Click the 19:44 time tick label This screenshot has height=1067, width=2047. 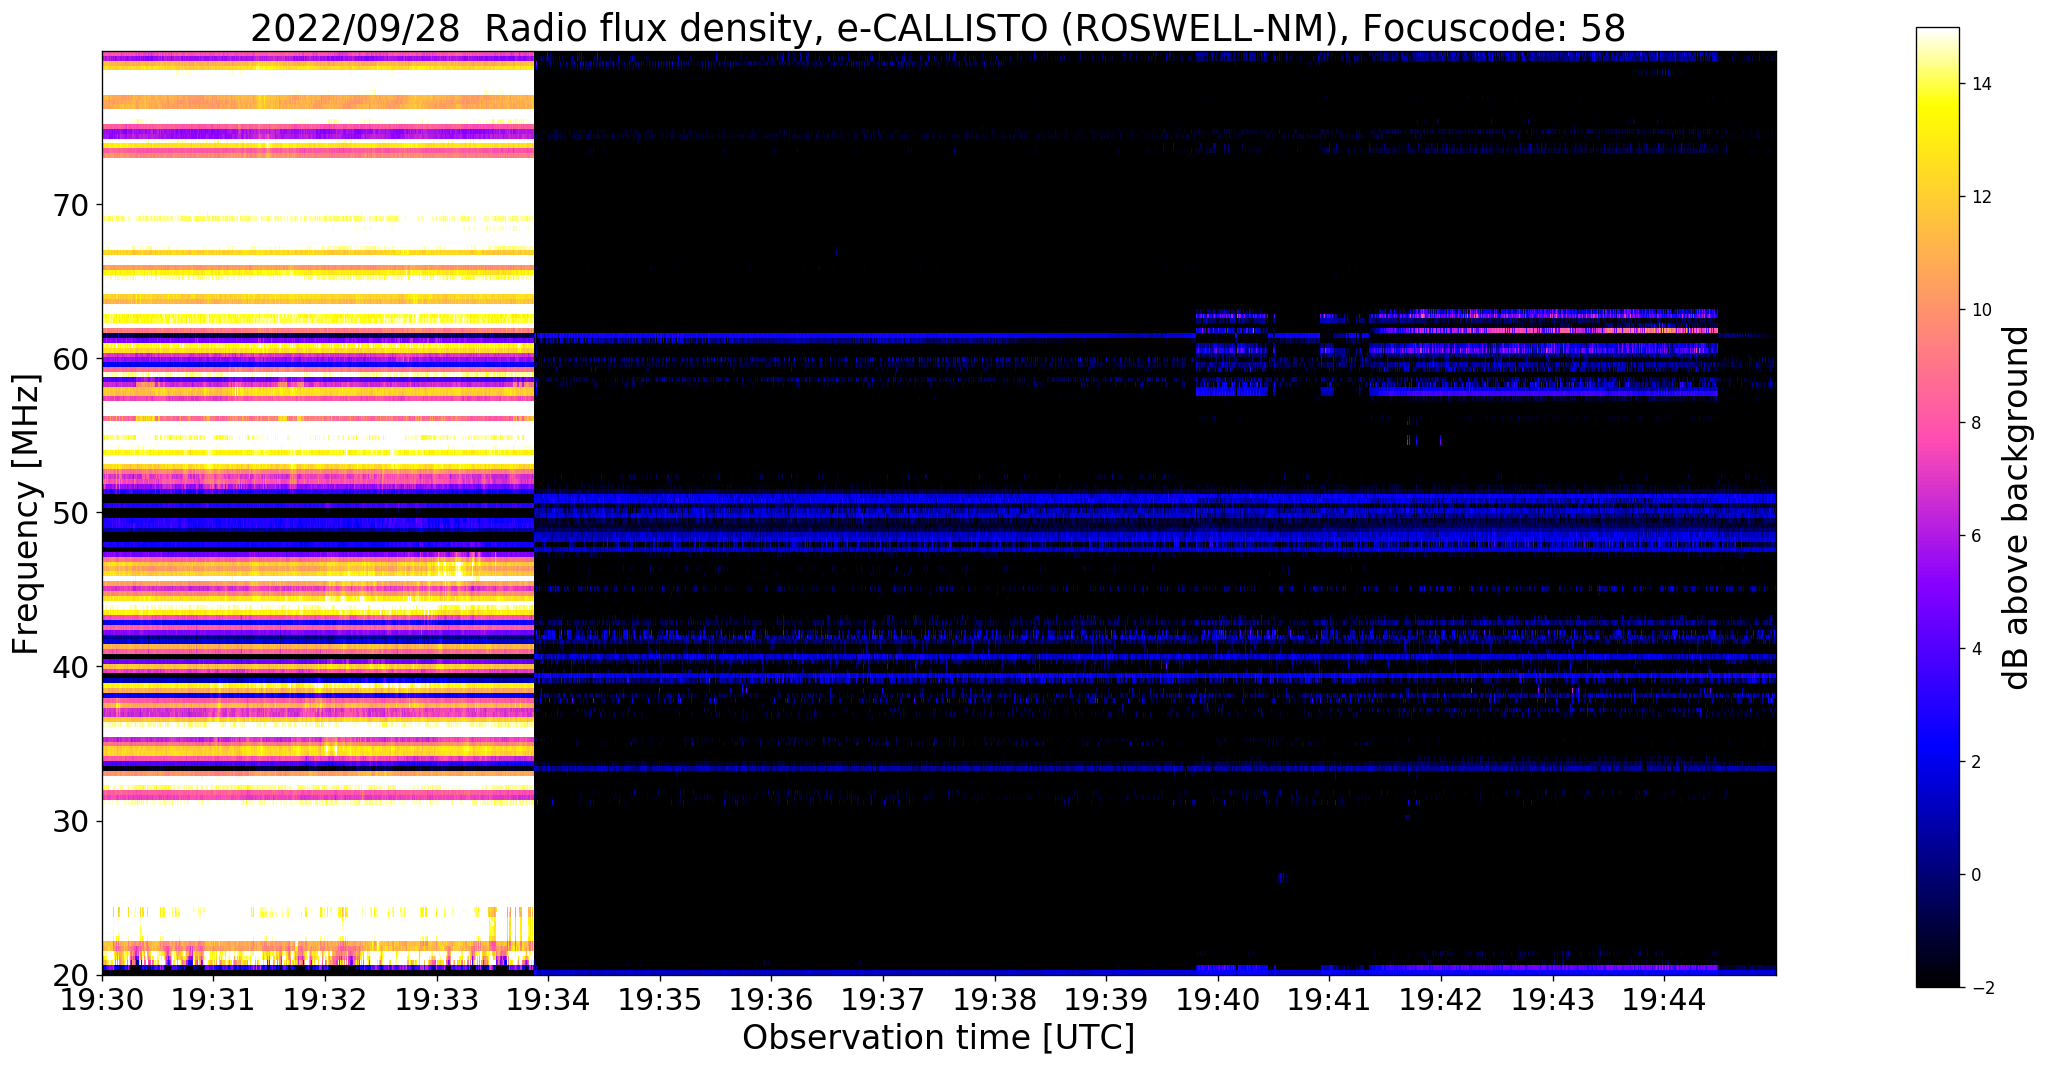click(1664, 998)
